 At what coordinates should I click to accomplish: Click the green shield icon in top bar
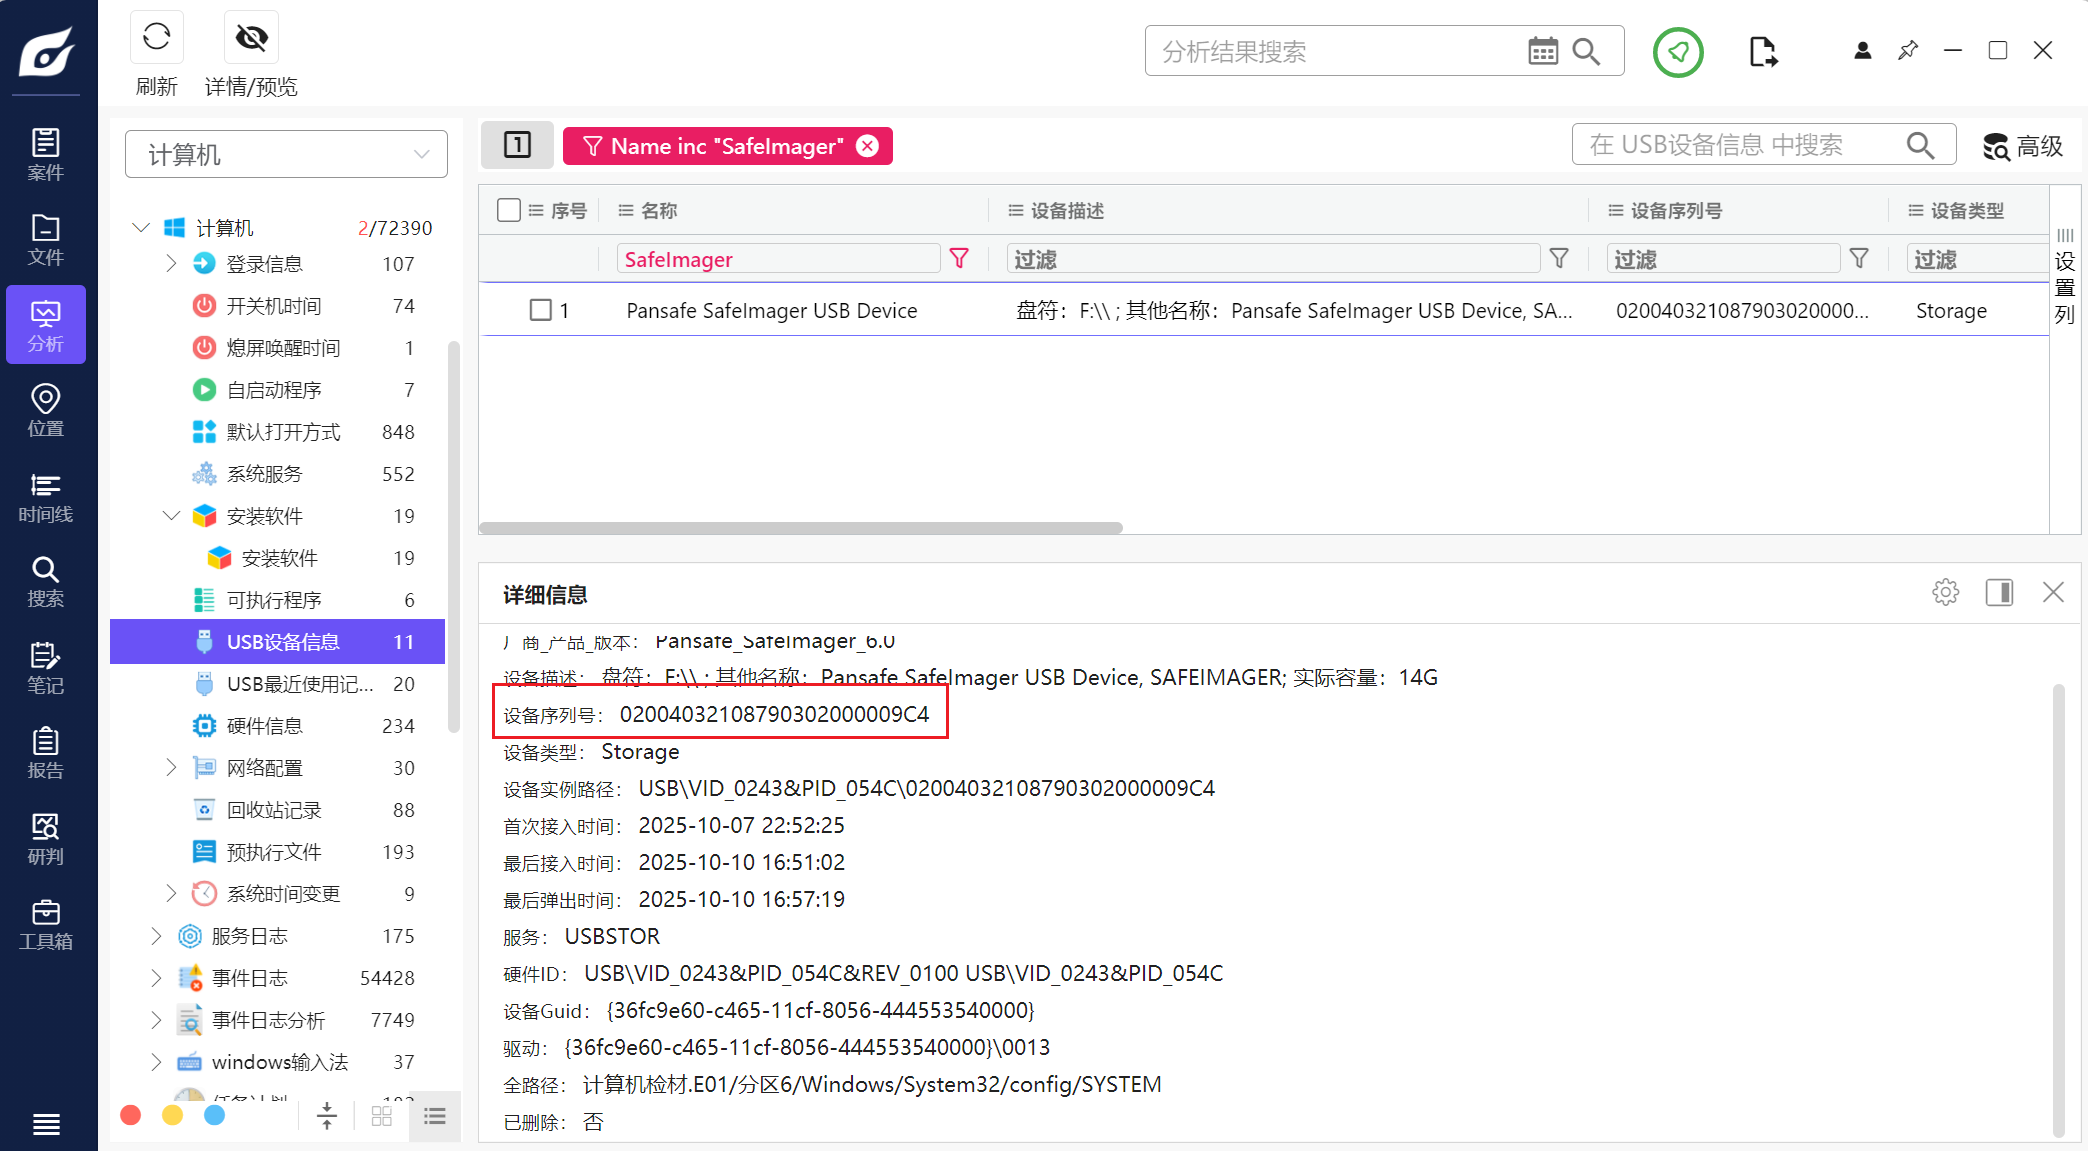[x=1678, y=52]
